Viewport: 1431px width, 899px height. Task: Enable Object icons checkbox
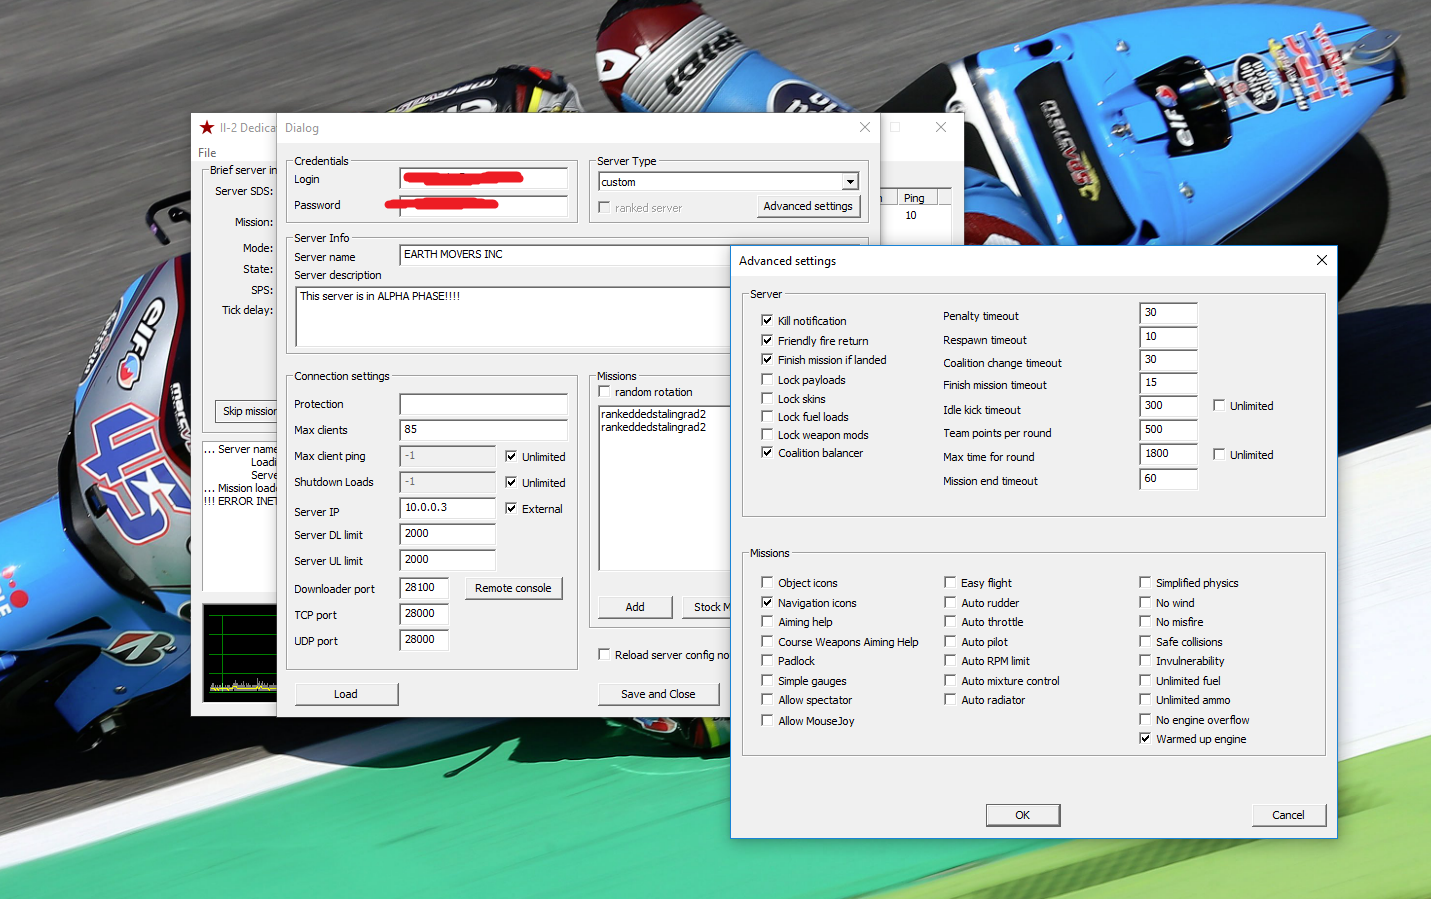767,582
